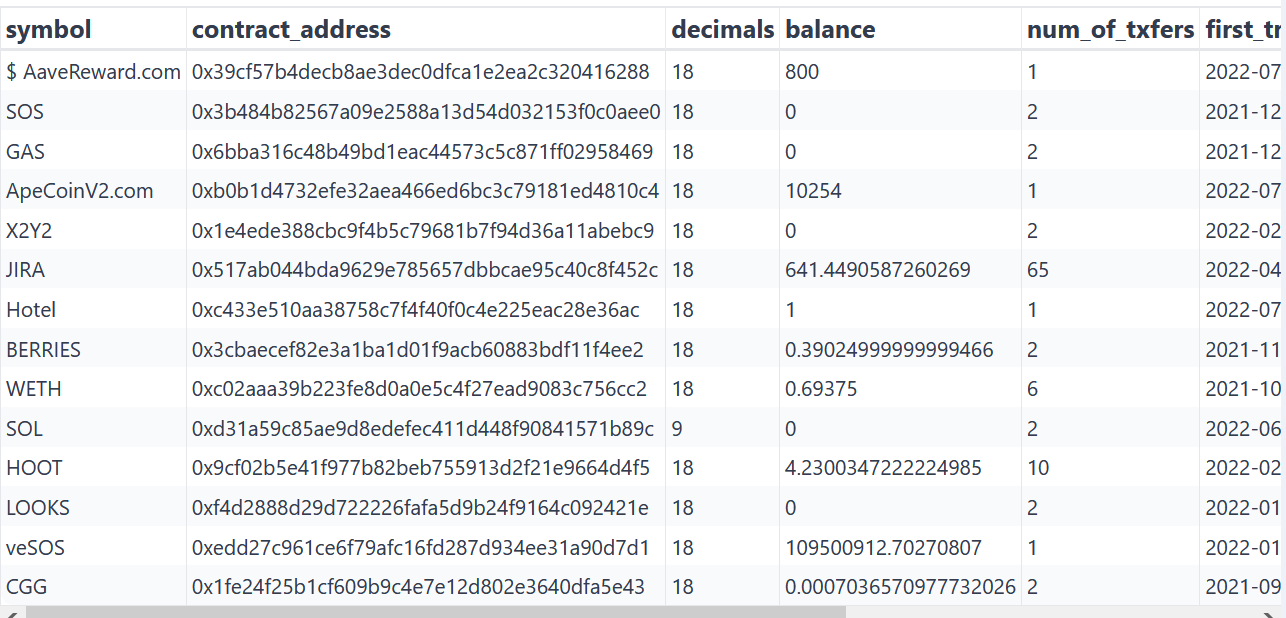Click the balance 1 in Hotel row

tap(791, 310)
